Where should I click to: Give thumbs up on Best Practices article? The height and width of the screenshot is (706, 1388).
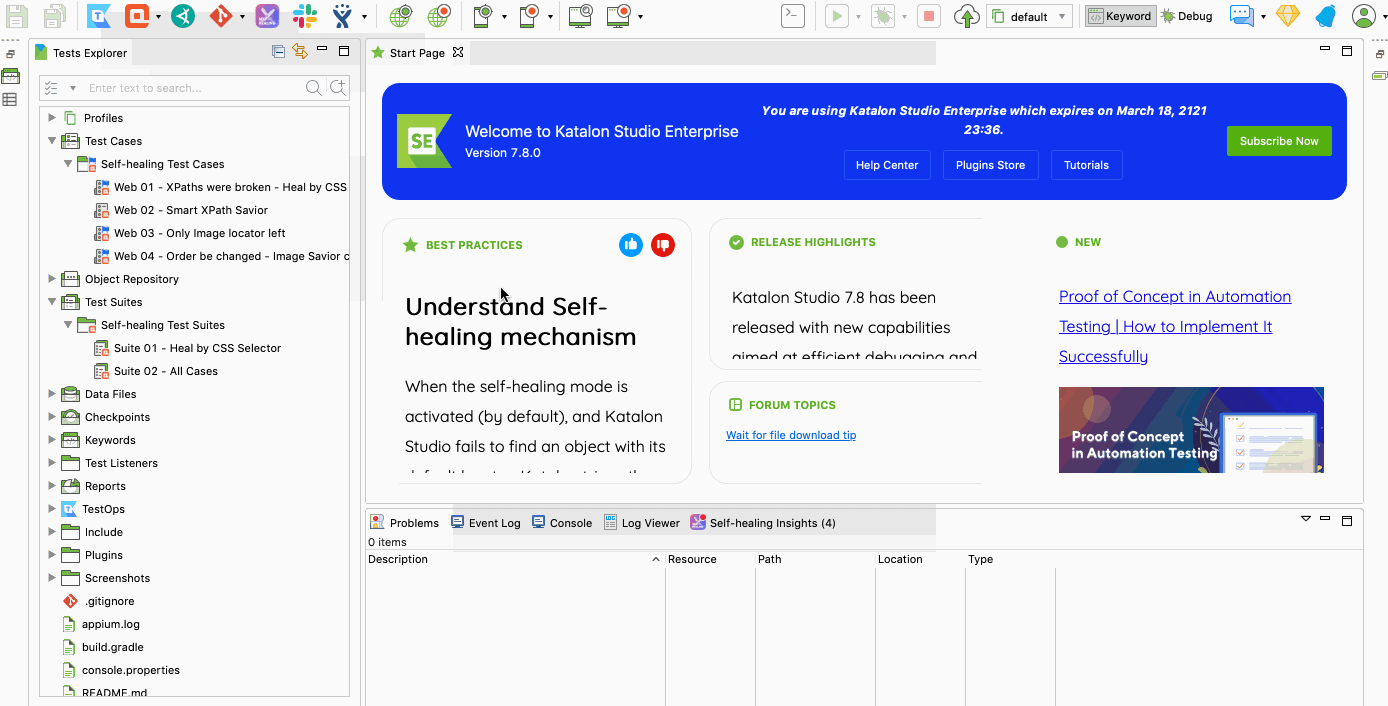tap(630, 244)
